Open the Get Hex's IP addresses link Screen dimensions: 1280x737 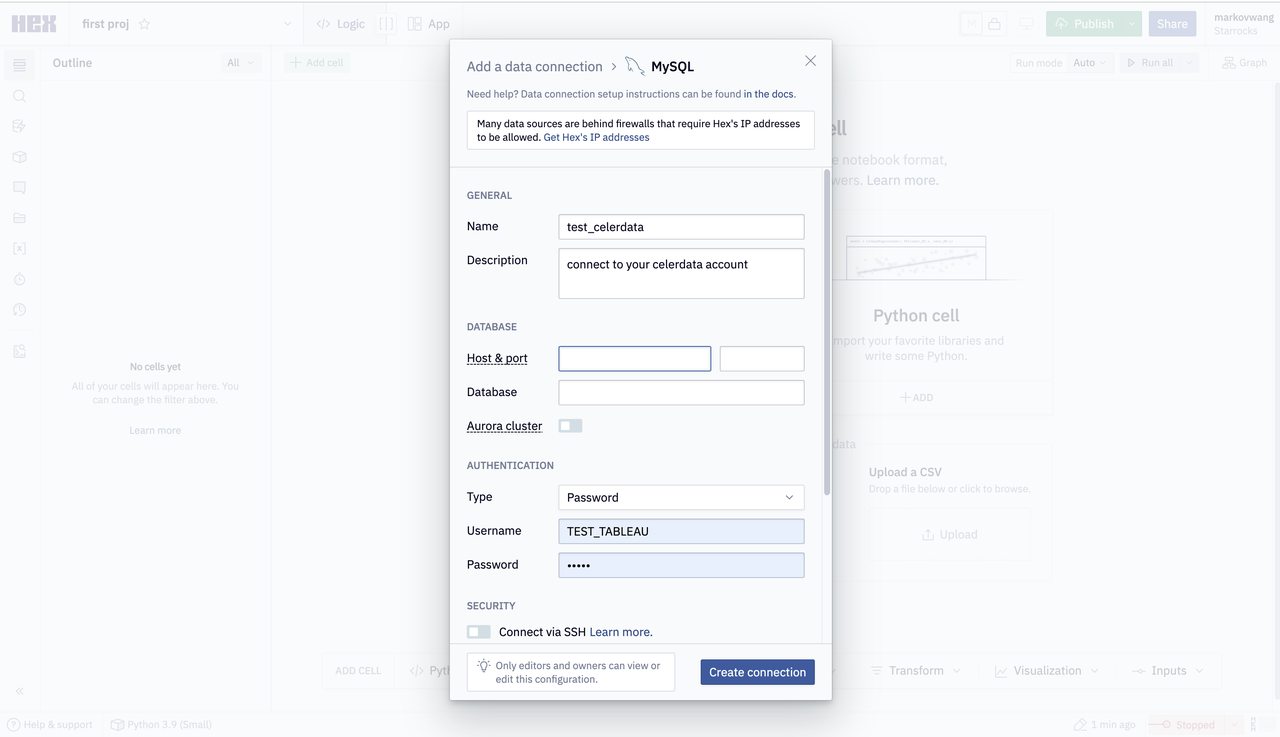[596, 138]
